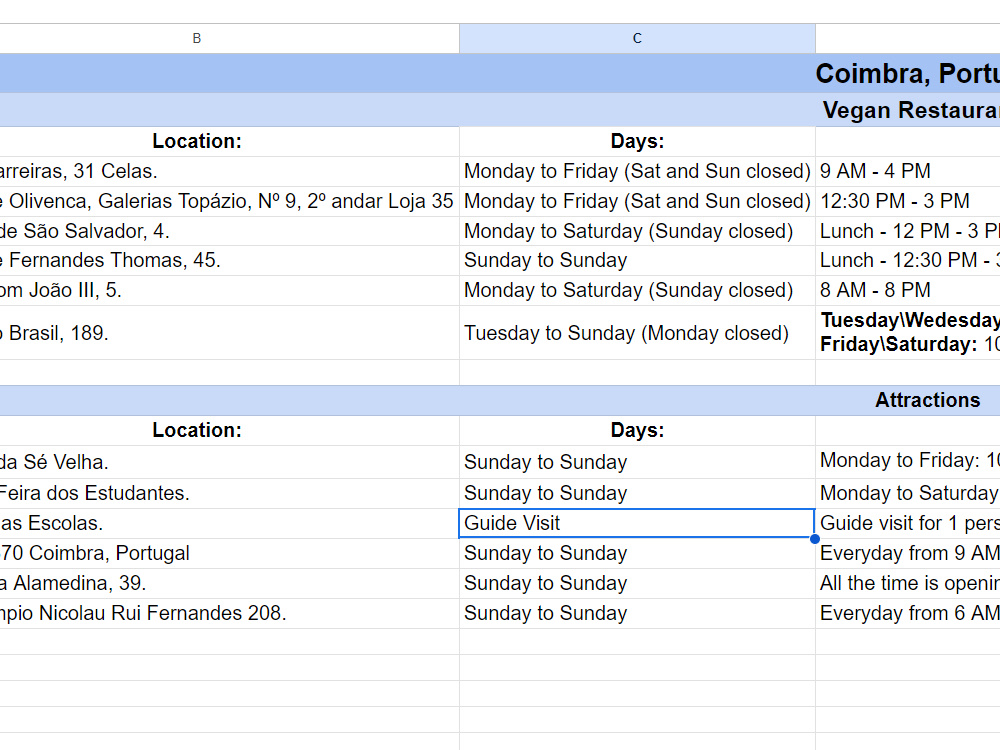This screenshot has width=1000, height=750.
Task: Click the Galerias Topázio address cell
Action: [229, 202]
